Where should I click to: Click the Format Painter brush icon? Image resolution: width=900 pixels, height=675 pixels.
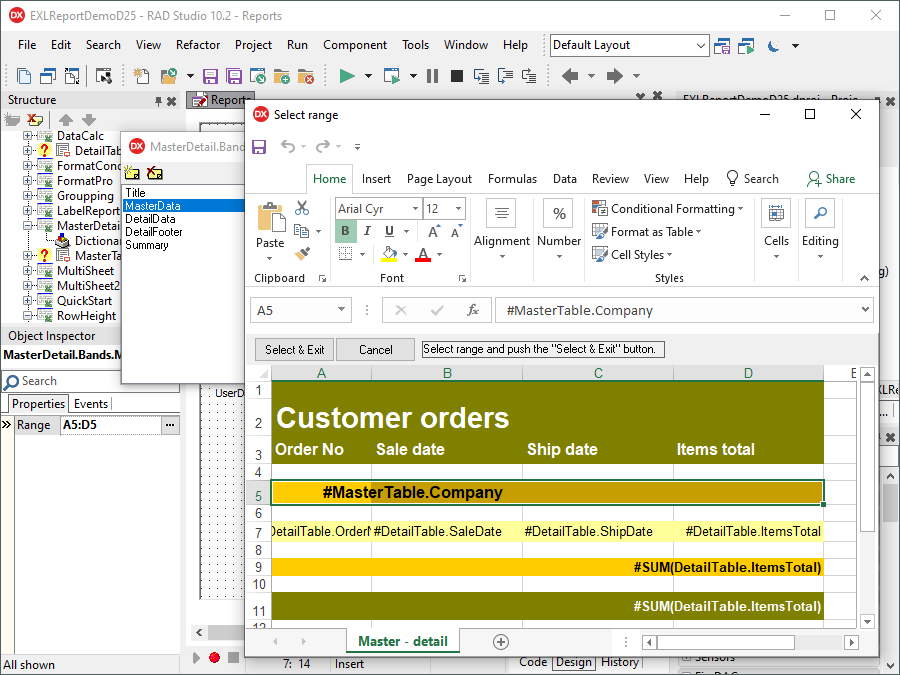pyautogui.click(x=302, y=254)
